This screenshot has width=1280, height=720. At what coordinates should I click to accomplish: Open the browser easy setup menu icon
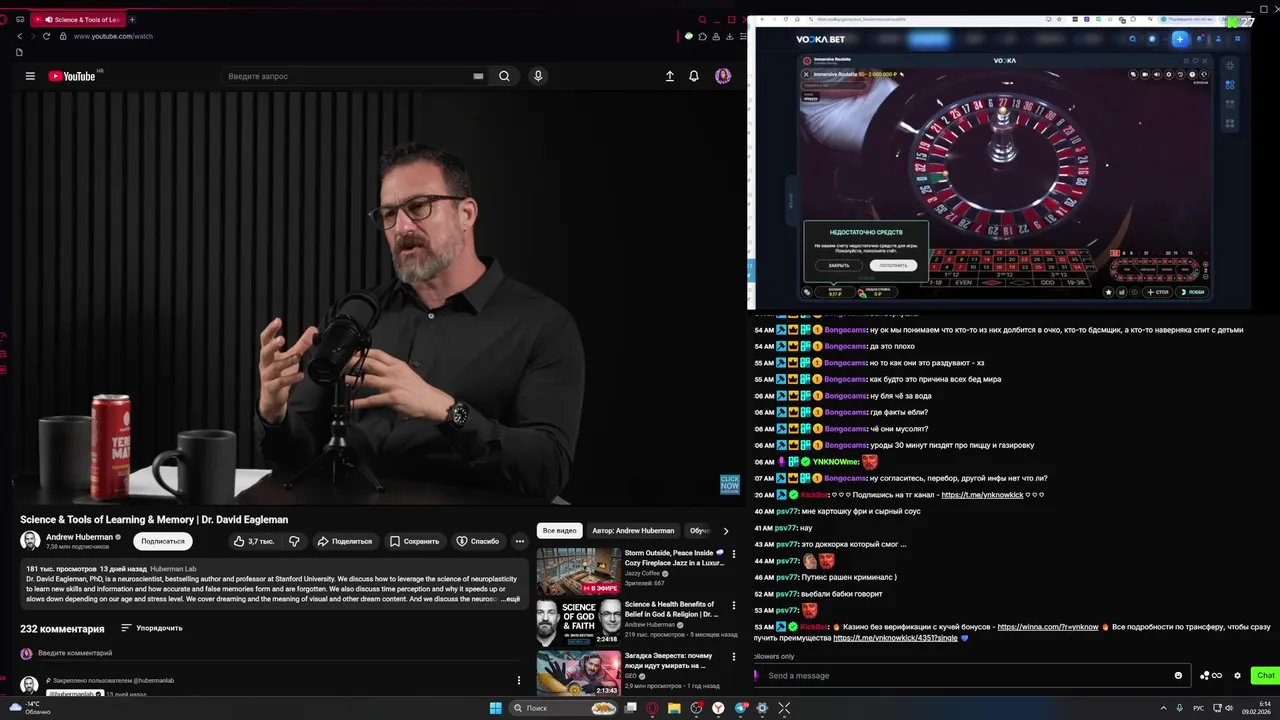(x=741, y=37)
